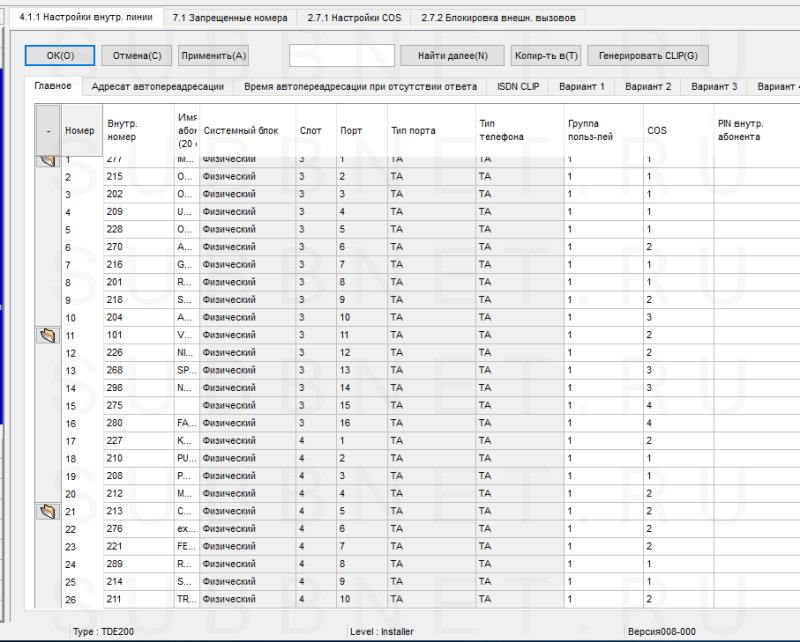This screenshot has height=642, width=800.
Task: Click the hand icon beside row 21
Action: pyautogui.click(x=48, y=512)
